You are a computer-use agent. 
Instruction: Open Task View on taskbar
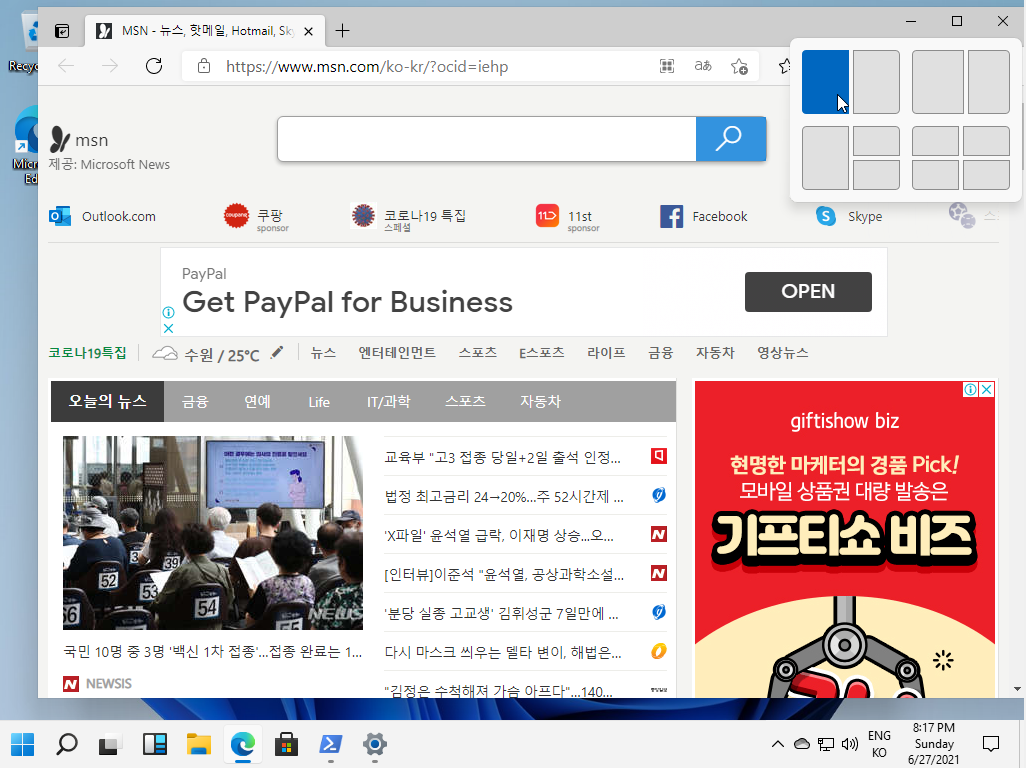111,744
